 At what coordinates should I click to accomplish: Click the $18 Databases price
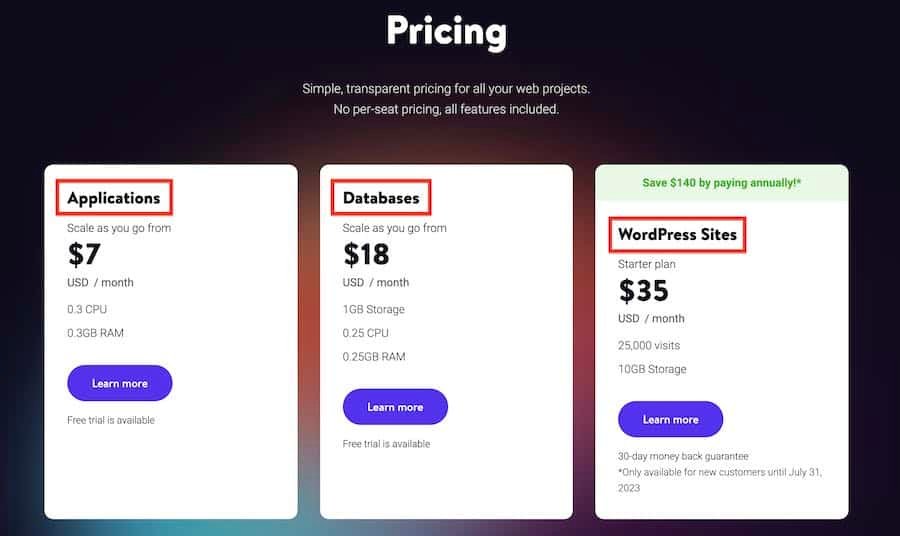click(x=366, y=254)
